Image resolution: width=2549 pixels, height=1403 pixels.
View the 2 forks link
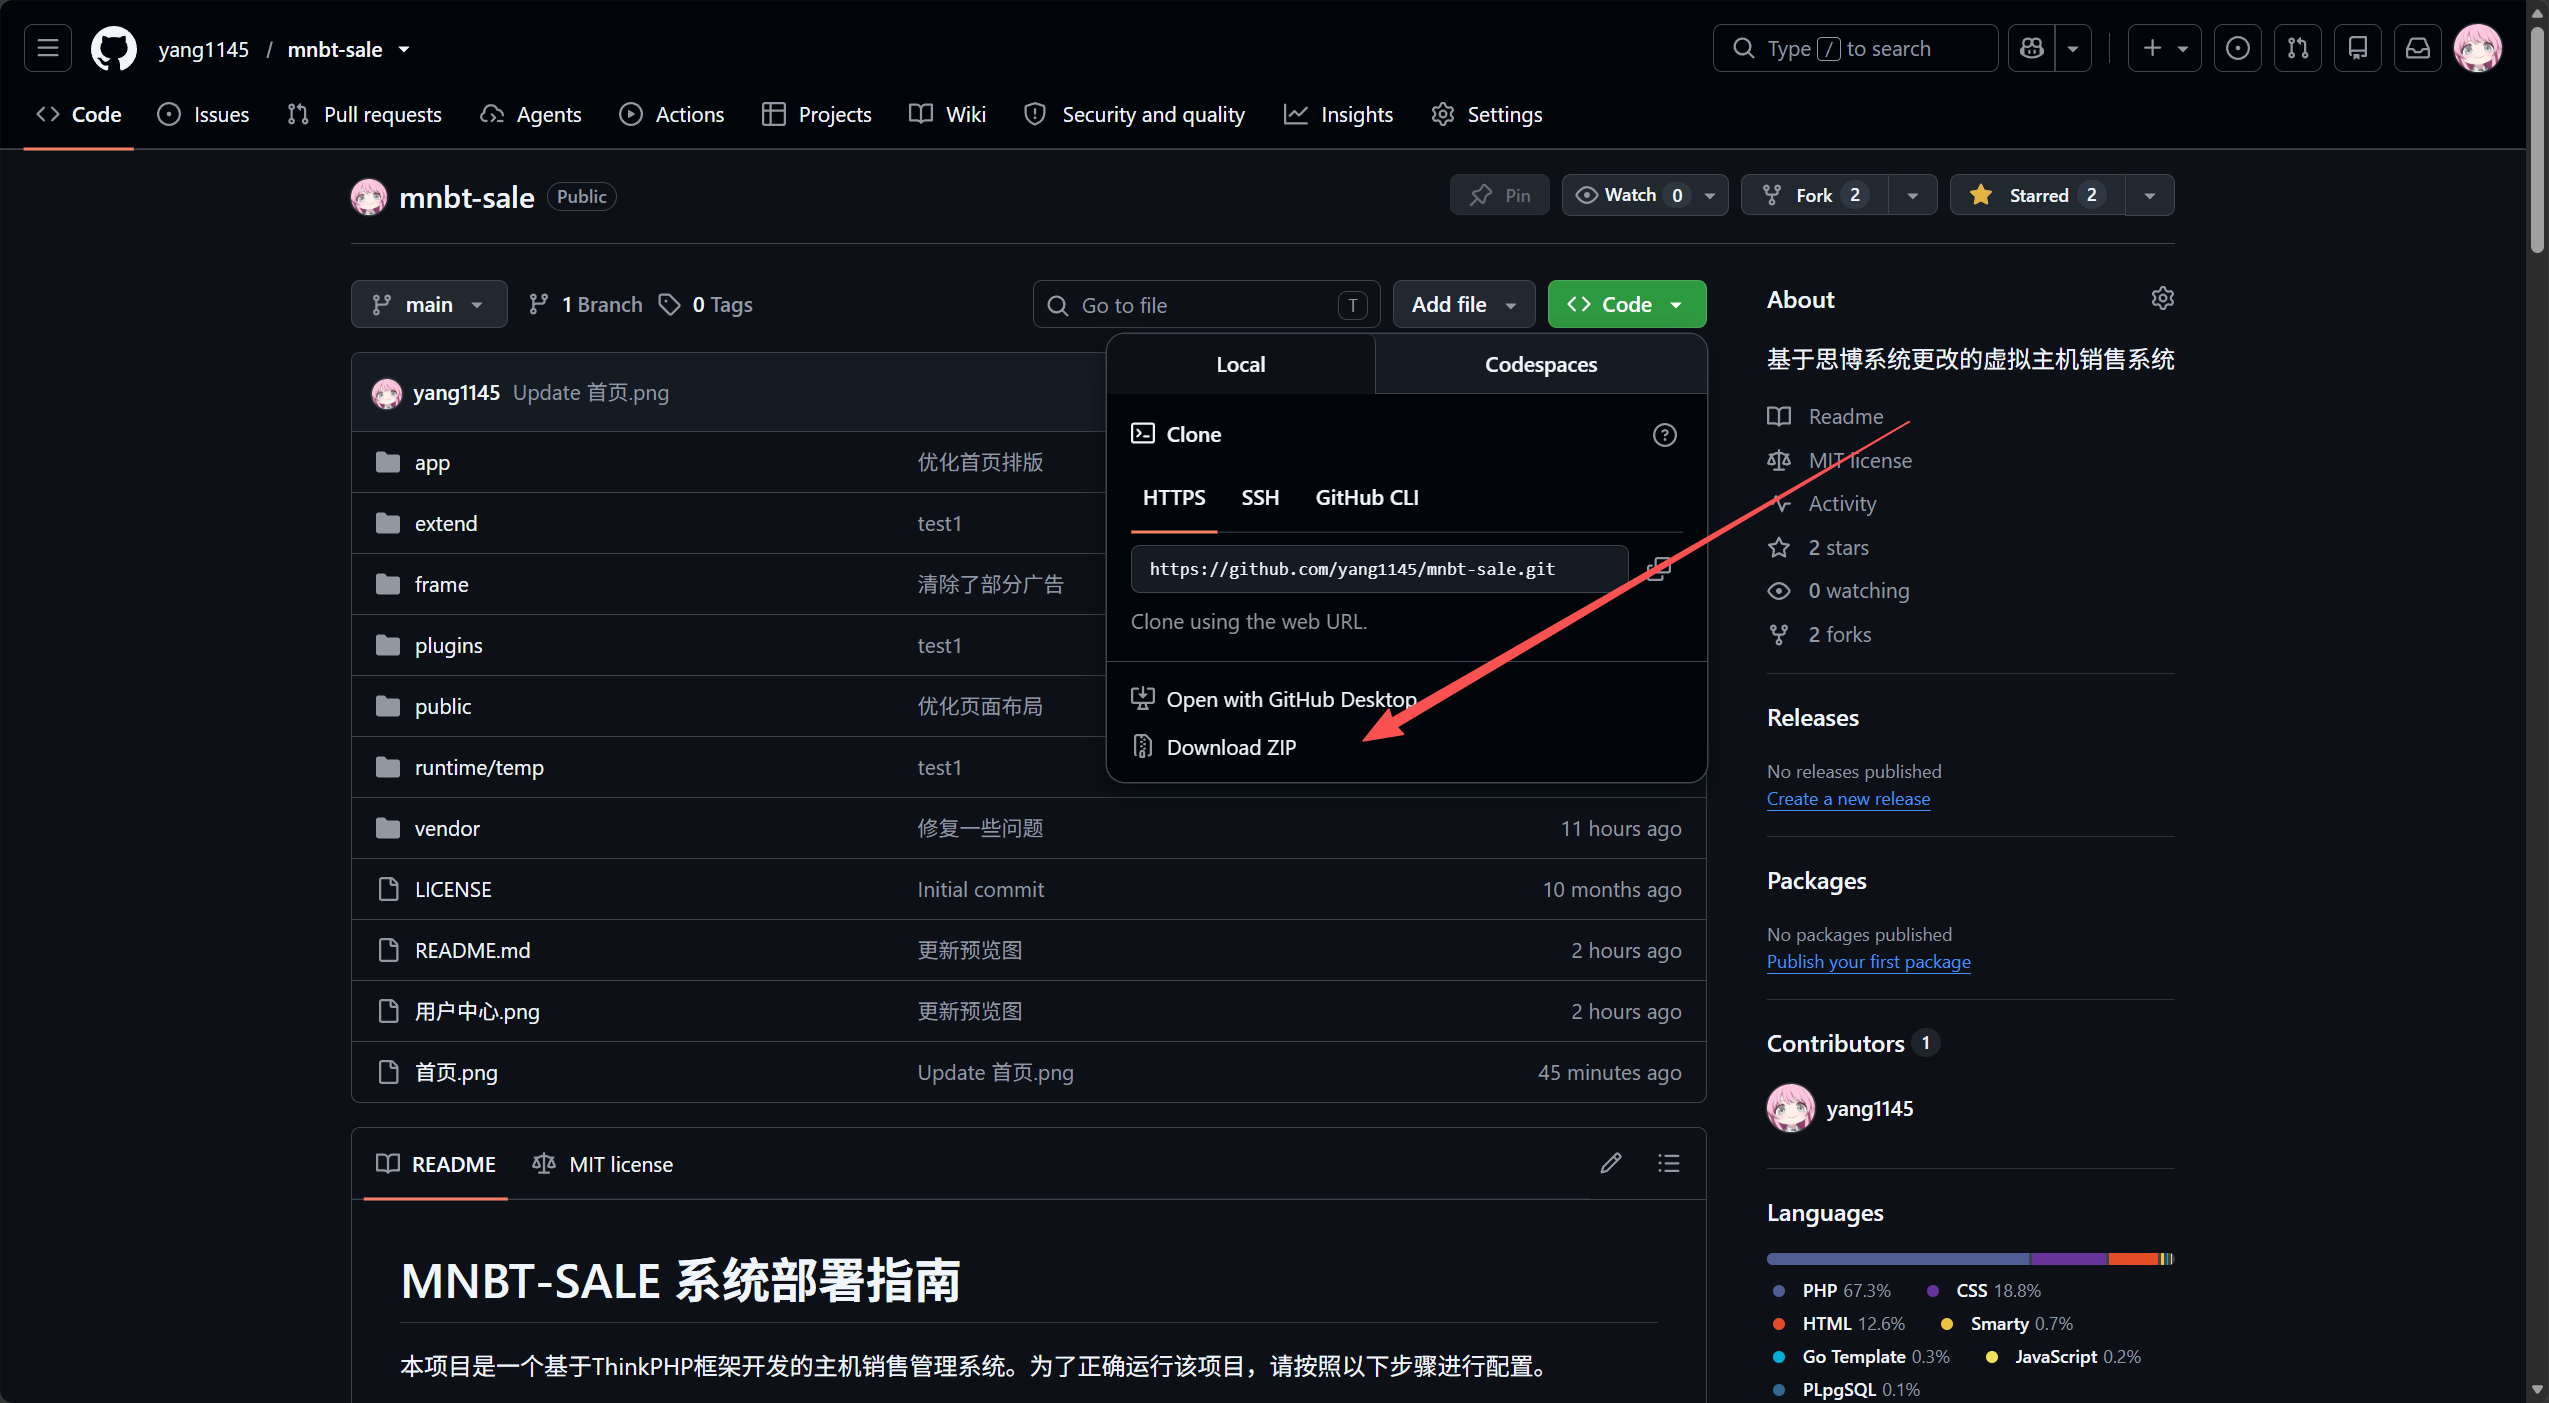pos(1839,634)
